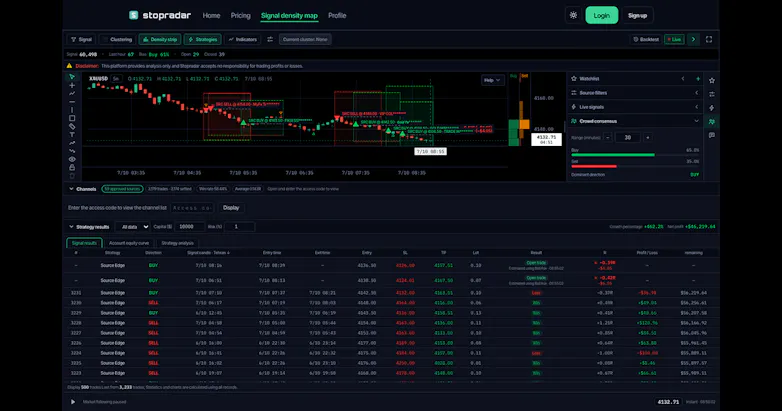Click the access code input field
The image size is (782, 411).
pyautogui.click(x=192, y=207)
